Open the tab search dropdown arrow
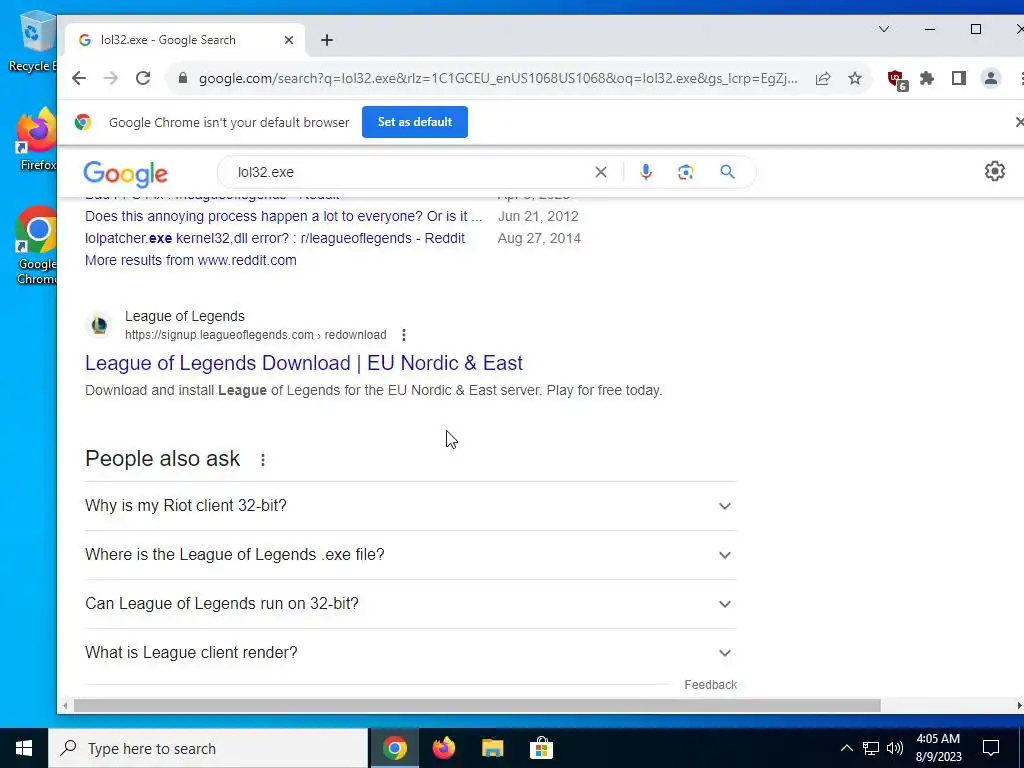This screenshot has width=1024, height=768. click(x=884, y=29)
